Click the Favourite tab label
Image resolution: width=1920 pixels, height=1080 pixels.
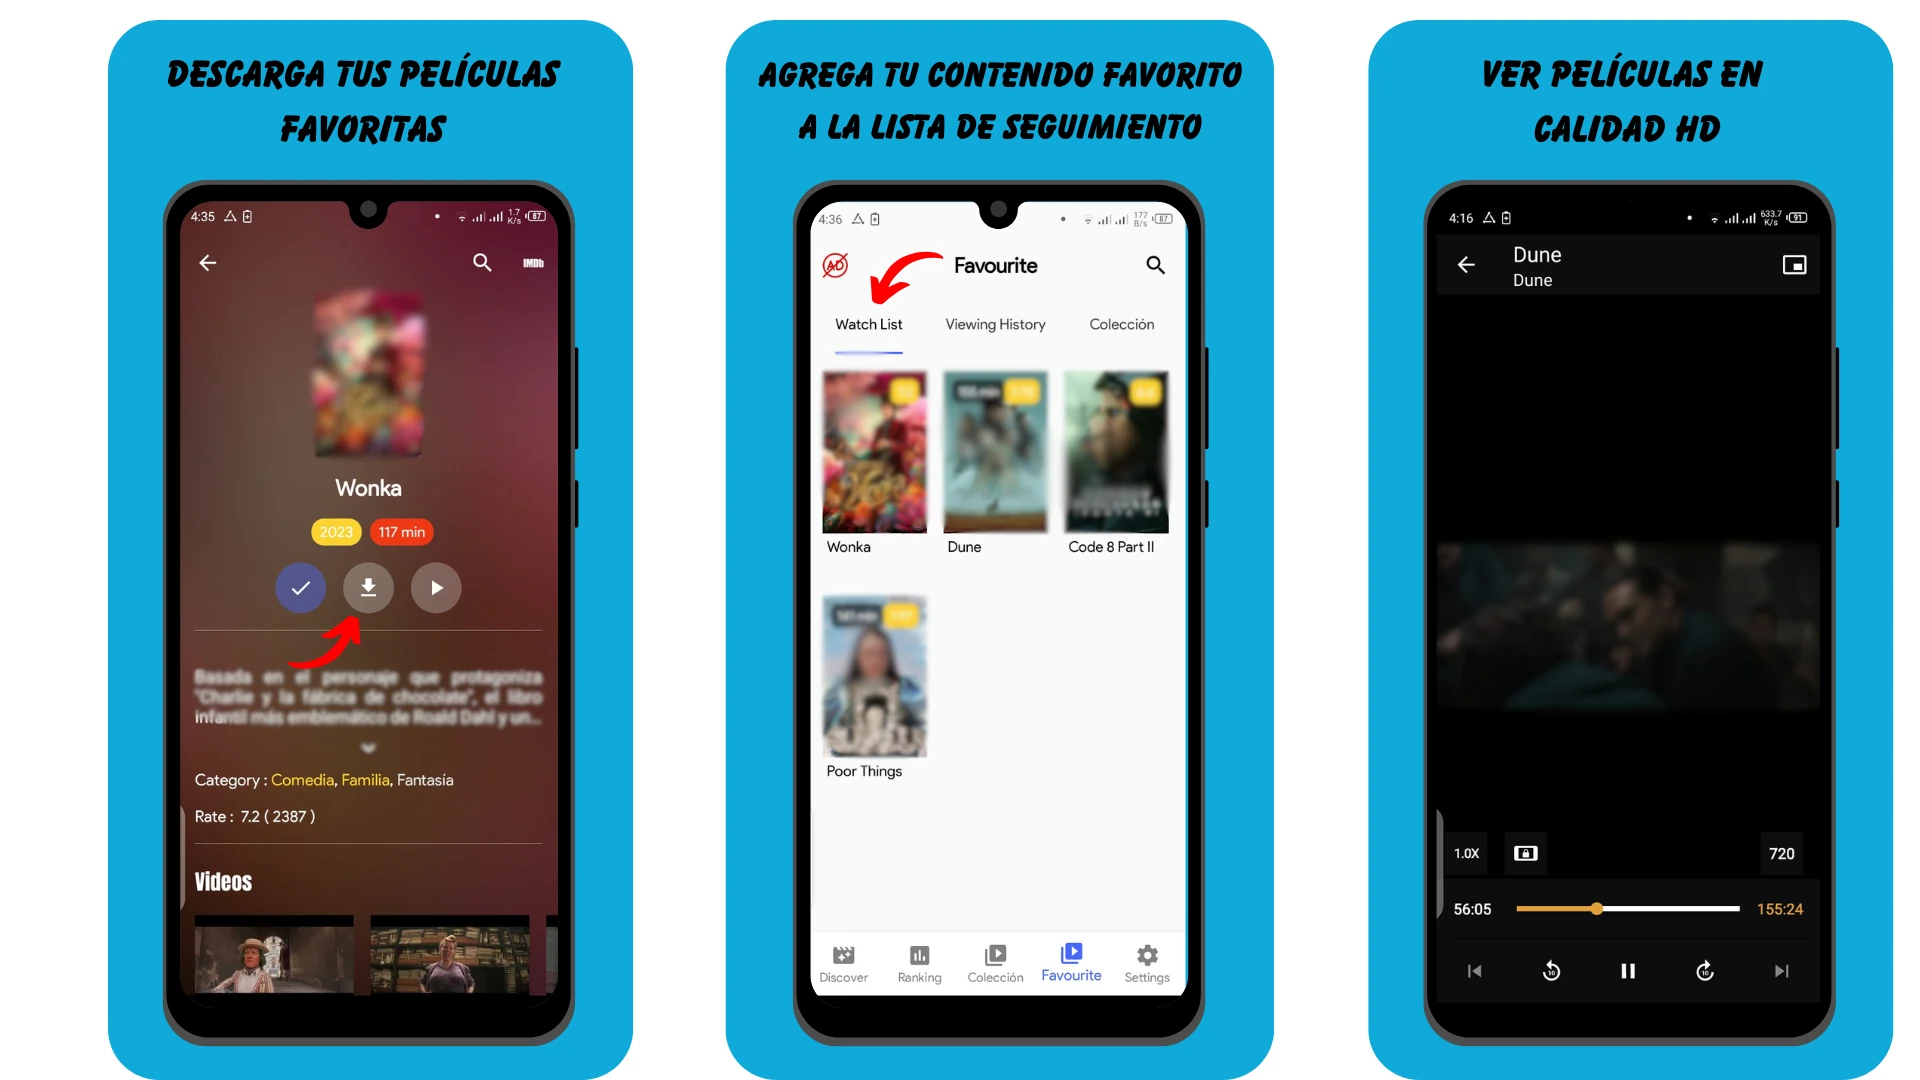[x=1072, y=976]
